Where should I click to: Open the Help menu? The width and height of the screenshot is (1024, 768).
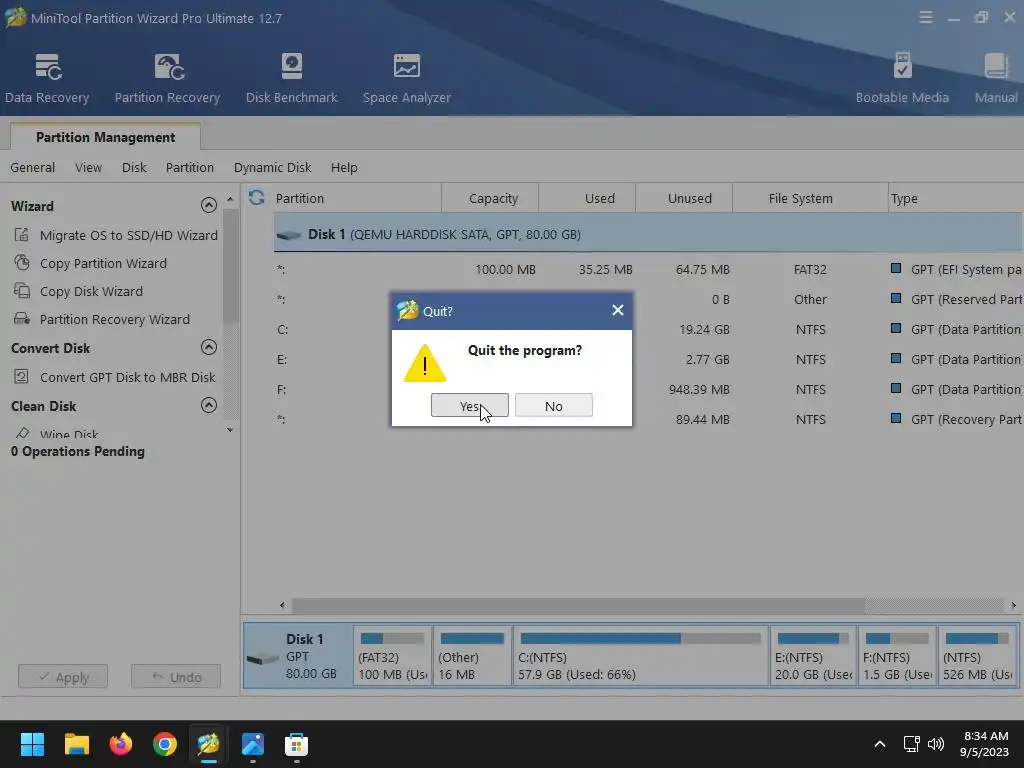click(344, 167)
